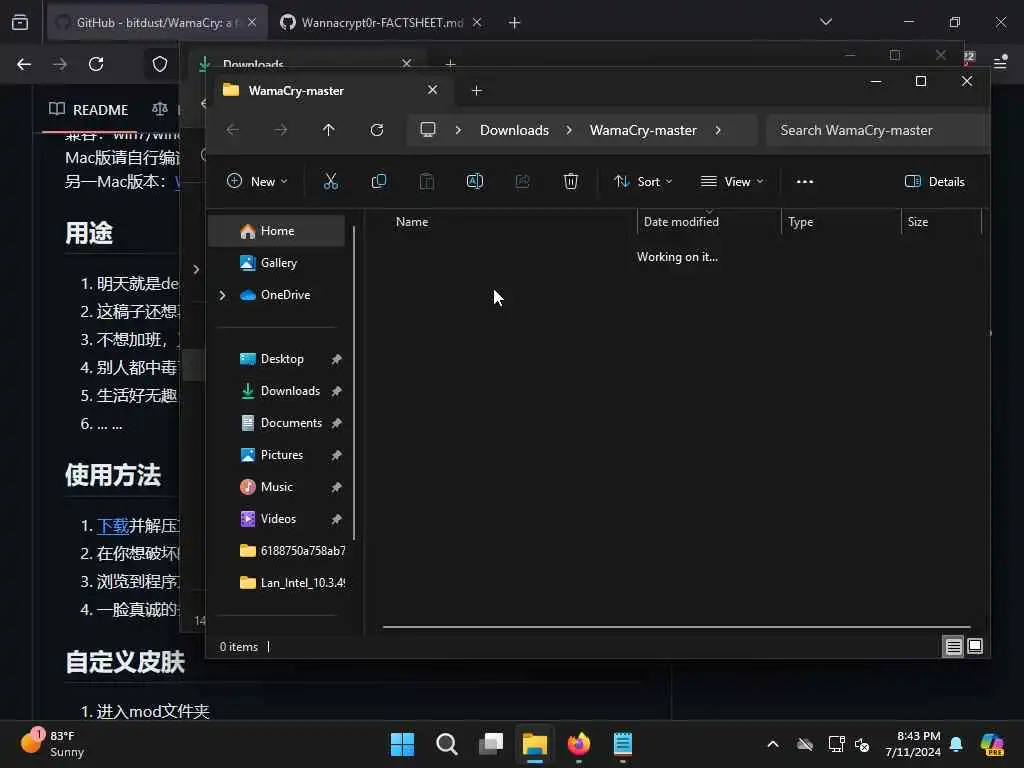Image resolution: width=1024 pixels, height=768 pixels.
Task: Click the Delete trash can icon
Action: pyautogui.click(x=571, y=182)
